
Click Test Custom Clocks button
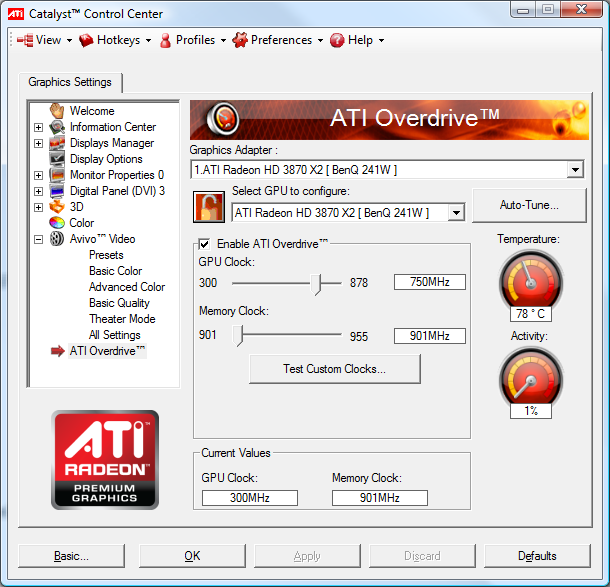(335, 369)
